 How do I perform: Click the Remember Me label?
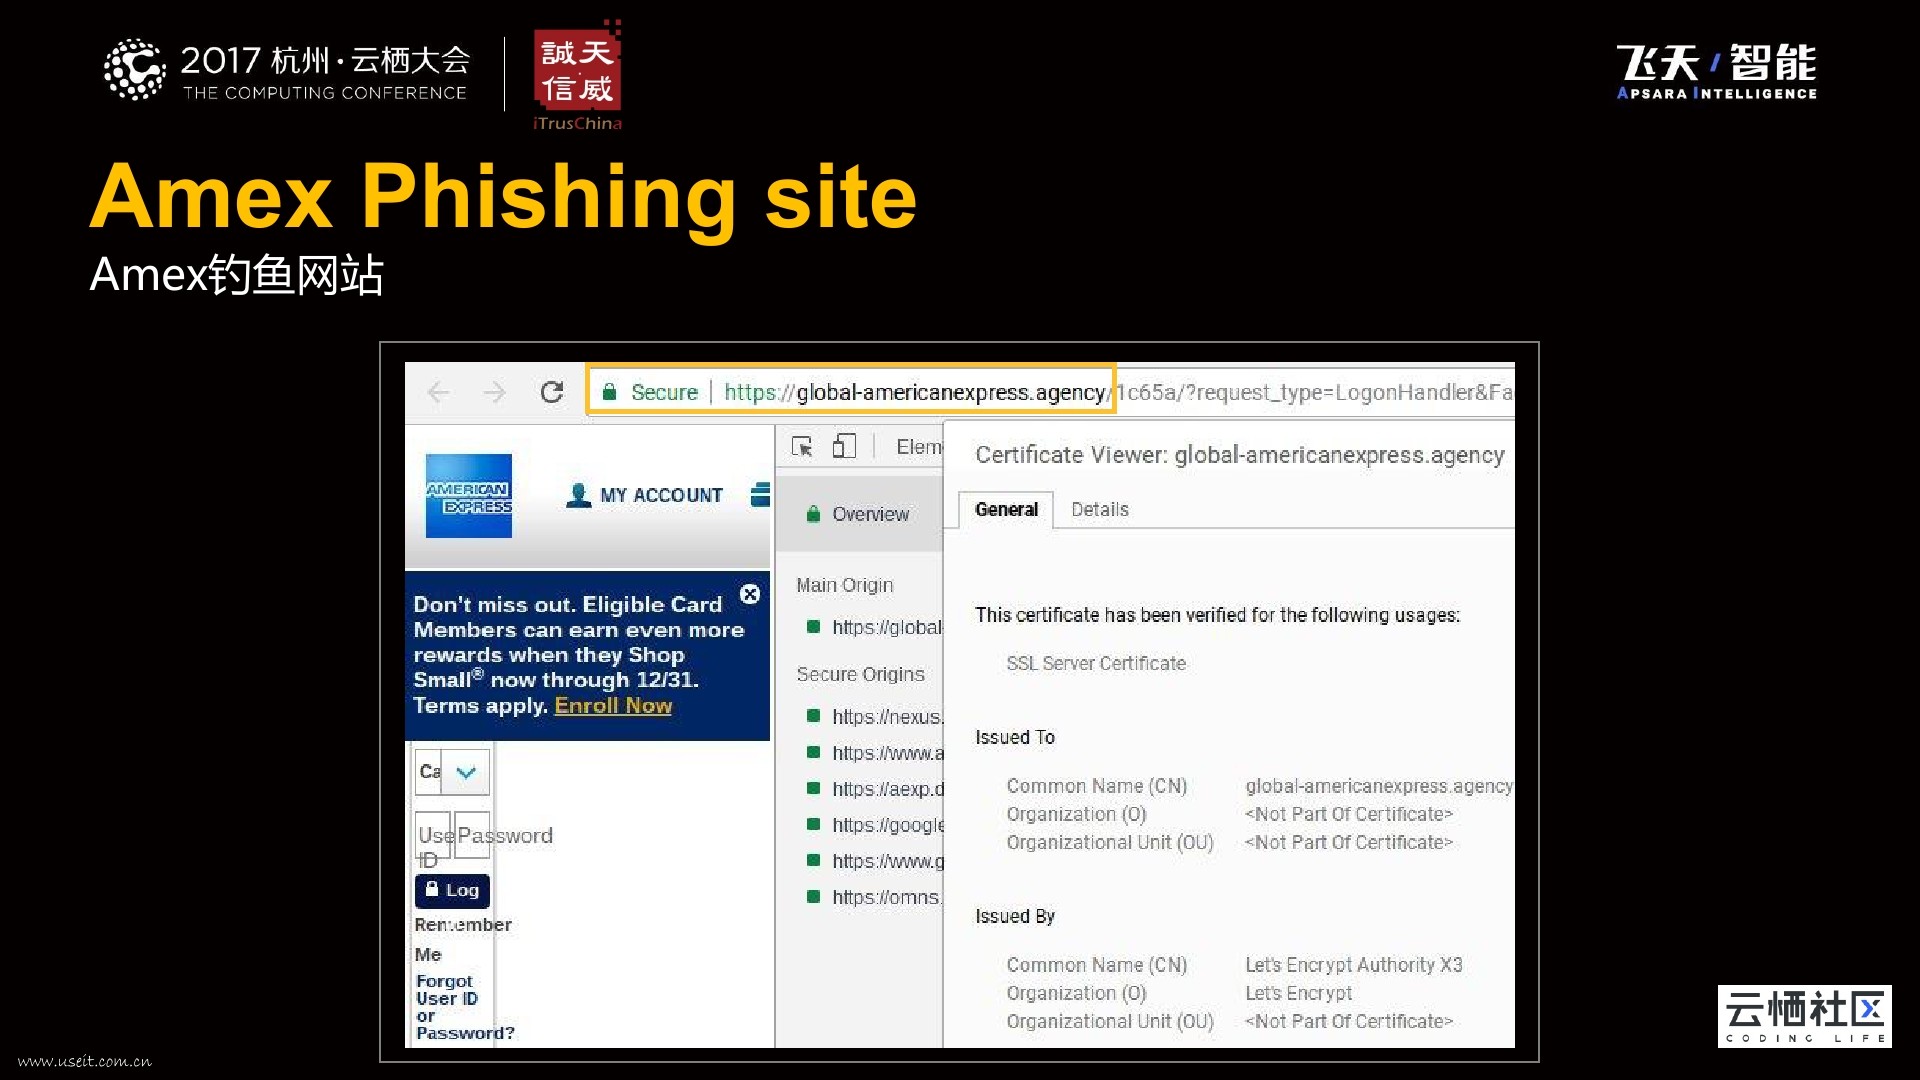[463, 939]
